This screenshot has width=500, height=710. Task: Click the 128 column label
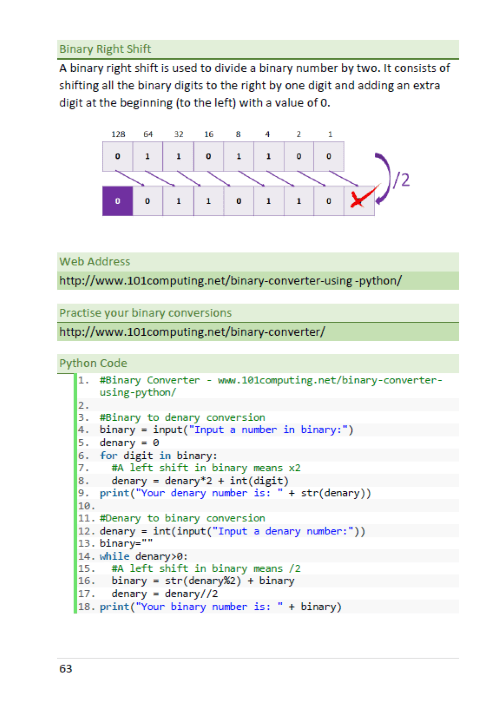pyautogui.click(x=118, y=134)
